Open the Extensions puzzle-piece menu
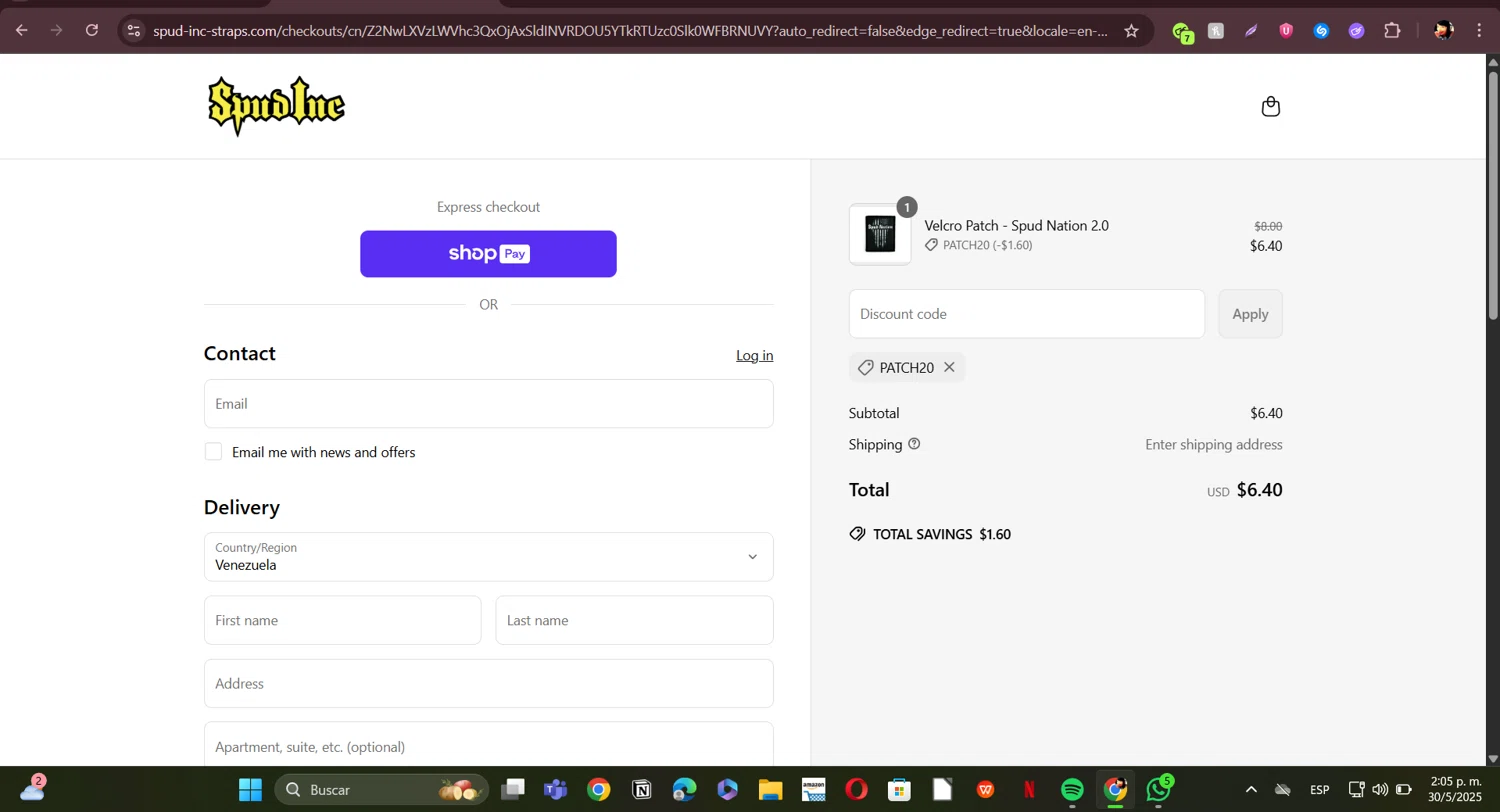Viewport: 1500px width, 812px height. click(x=1392, y=31)
